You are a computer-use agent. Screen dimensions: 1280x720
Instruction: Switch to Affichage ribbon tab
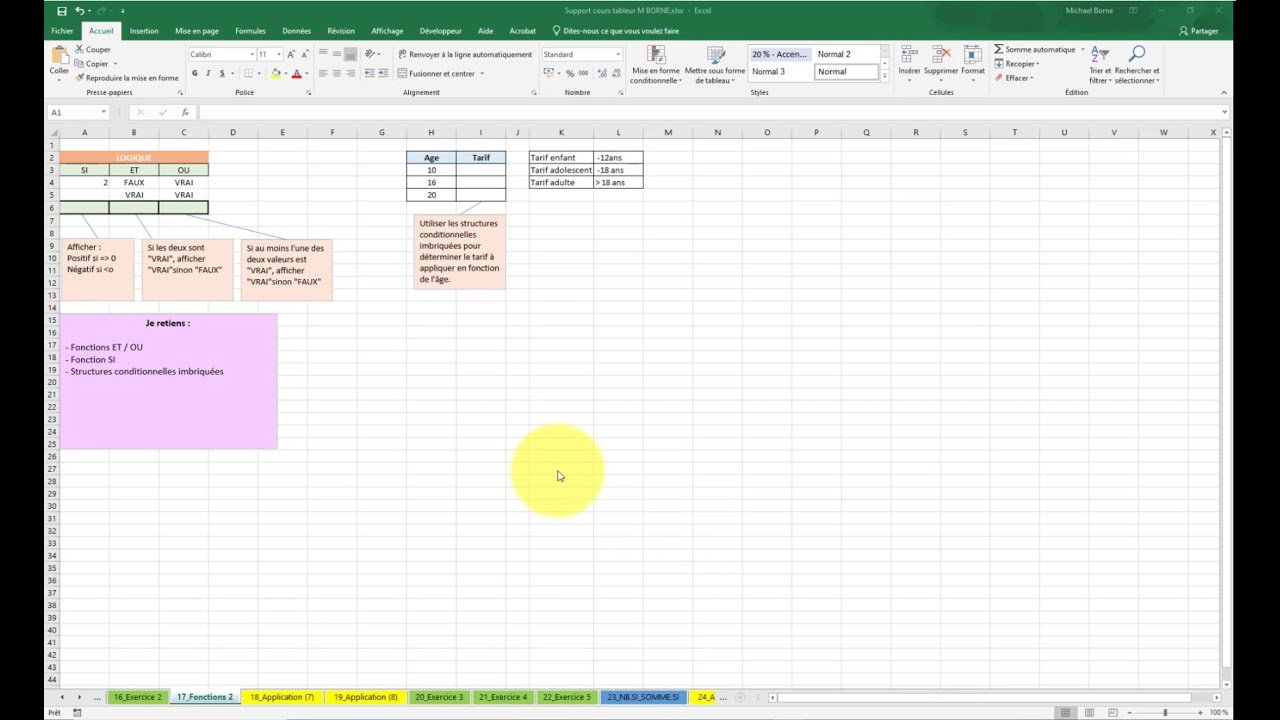[387, 31]
